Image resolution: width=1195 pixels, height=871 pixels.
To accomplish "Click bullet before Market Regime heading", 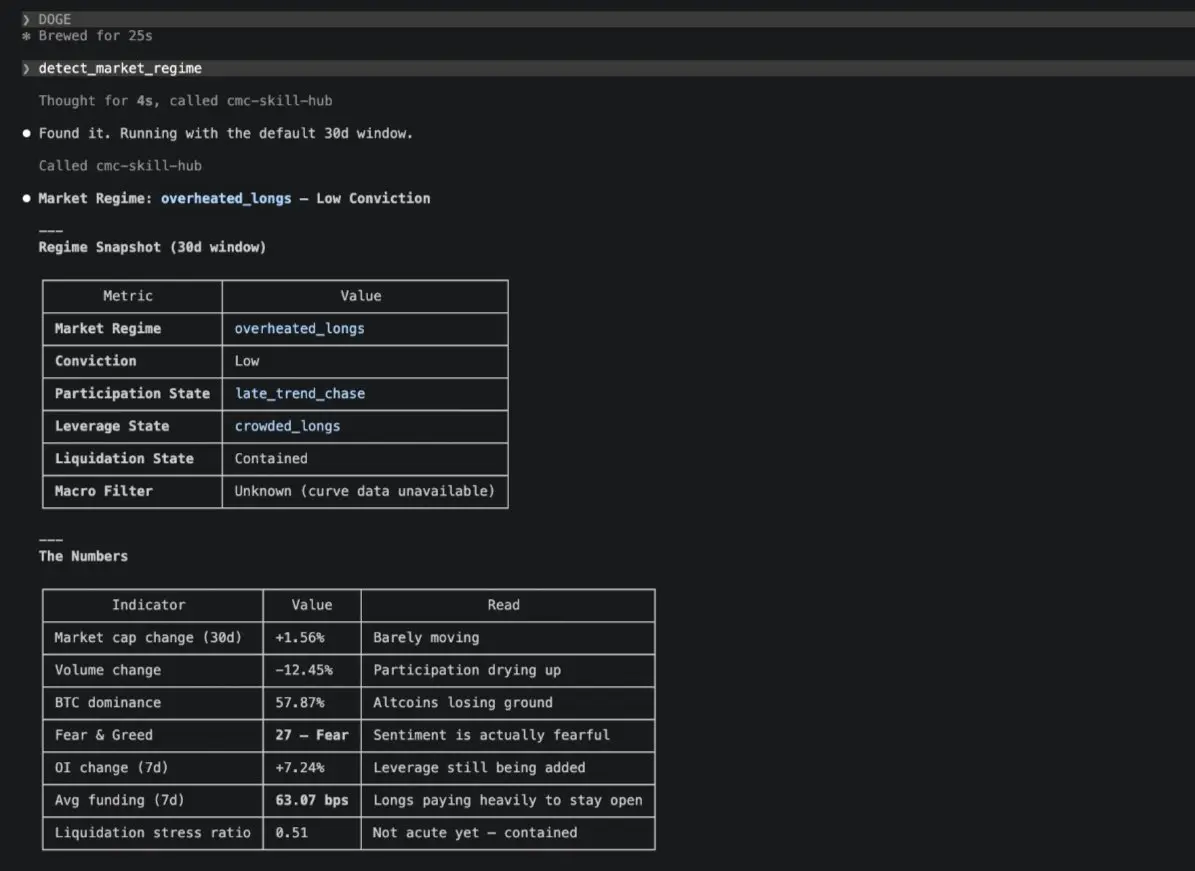I will click(x=27, y=198).
